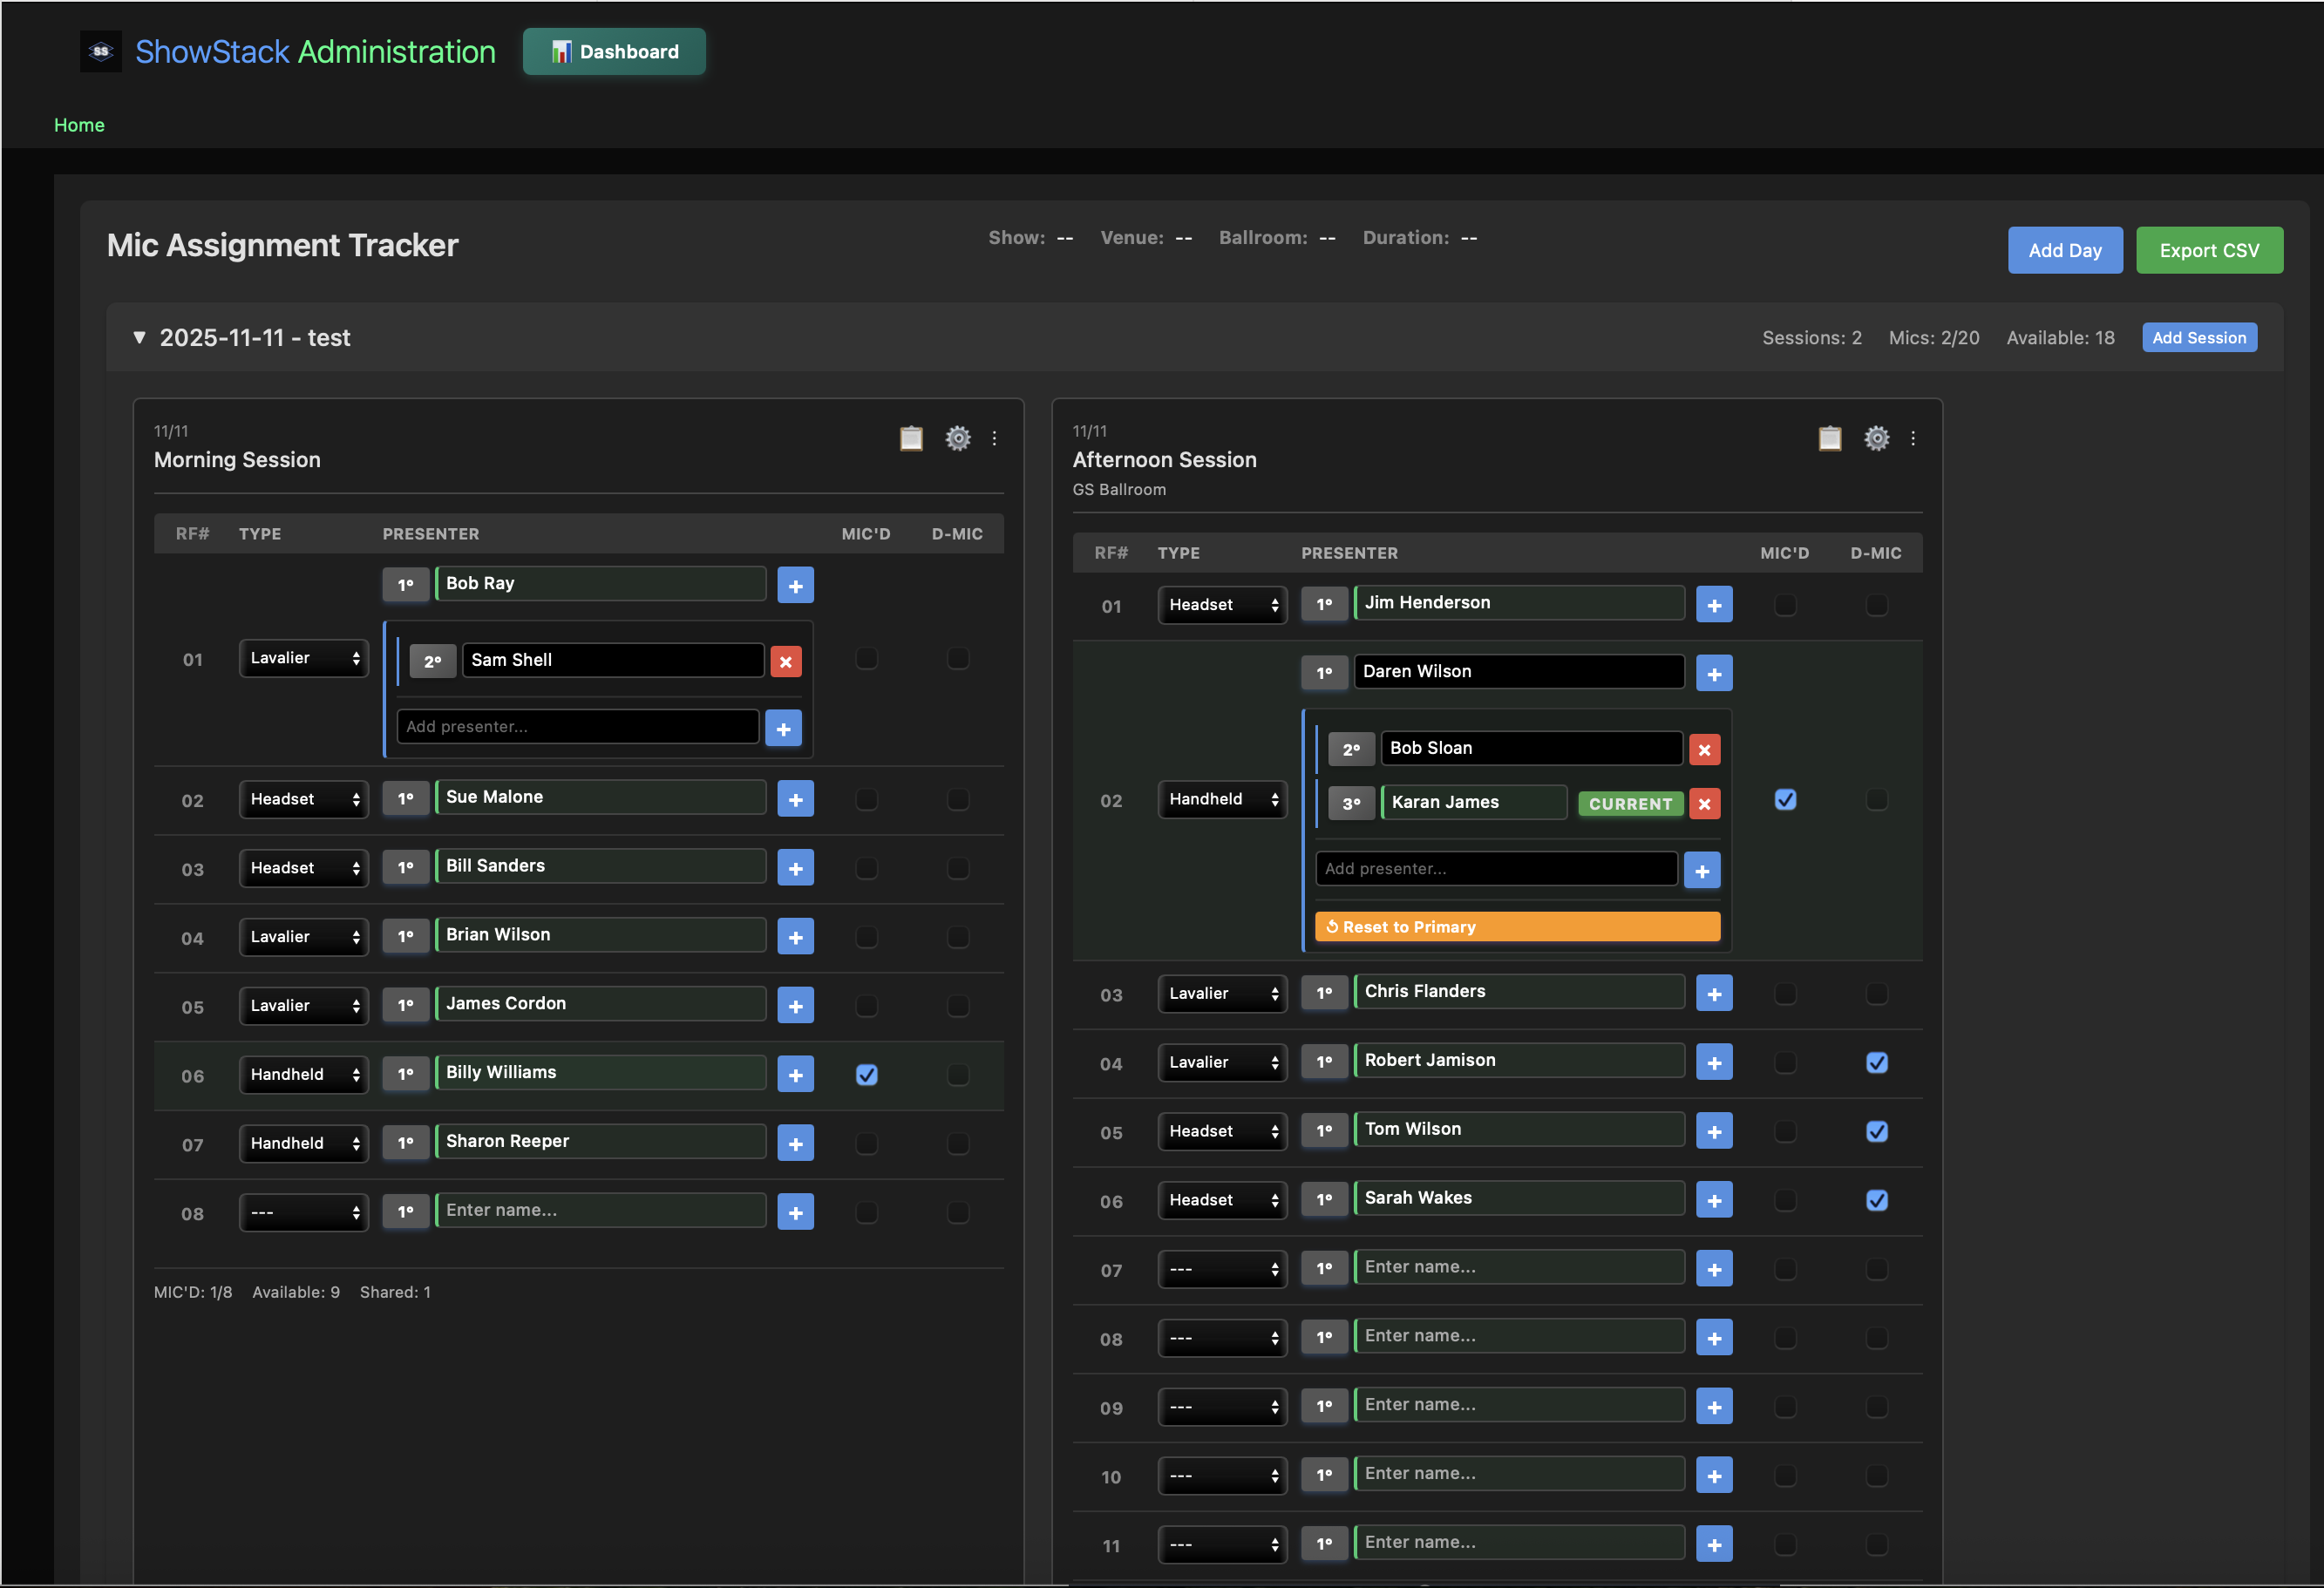Uncheck MIC'D for Billy Williams
The height and width of the screenshot is (1588, 2324).
866,1075
